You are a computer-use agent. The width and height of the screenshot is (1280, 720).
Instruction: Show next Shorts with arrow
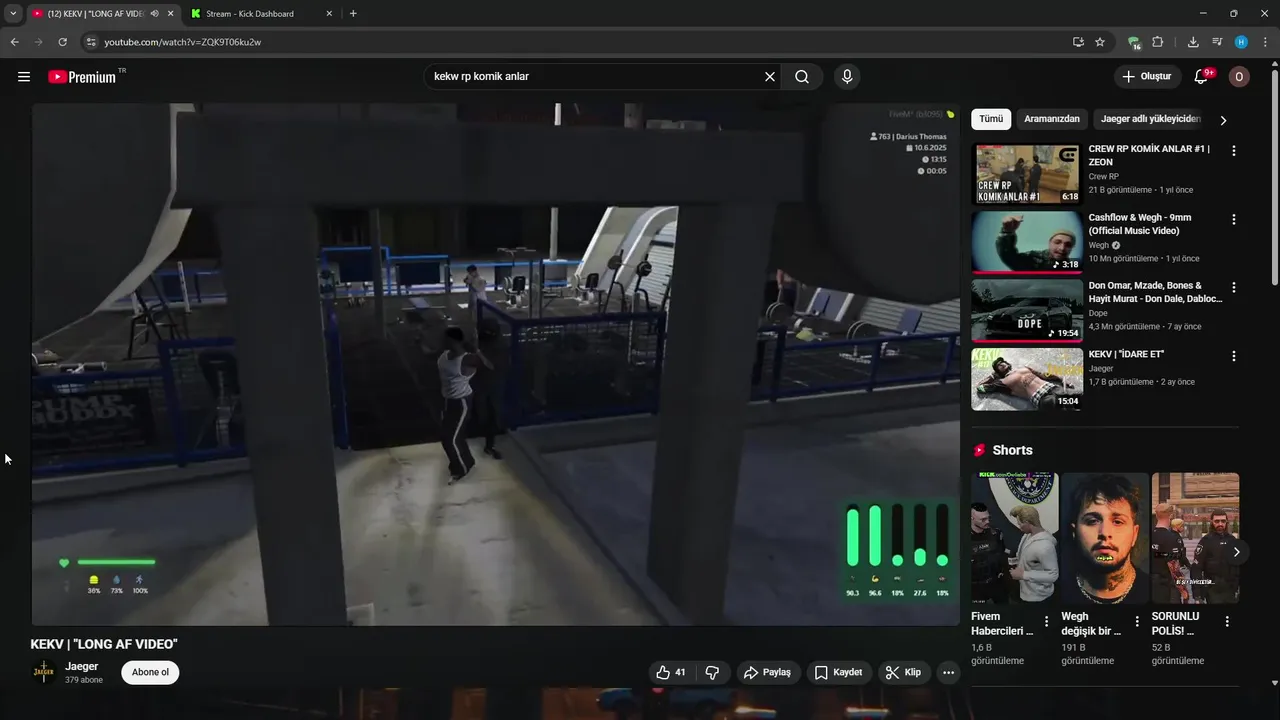[1236, 552]
